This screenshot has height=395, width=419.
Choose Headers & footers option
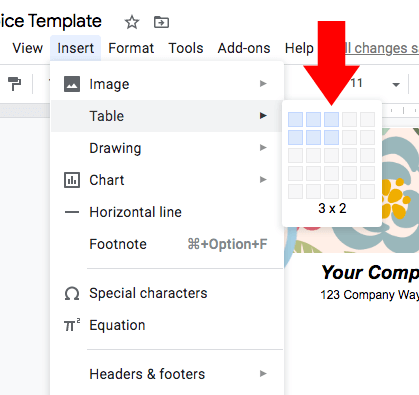point(167,374)
